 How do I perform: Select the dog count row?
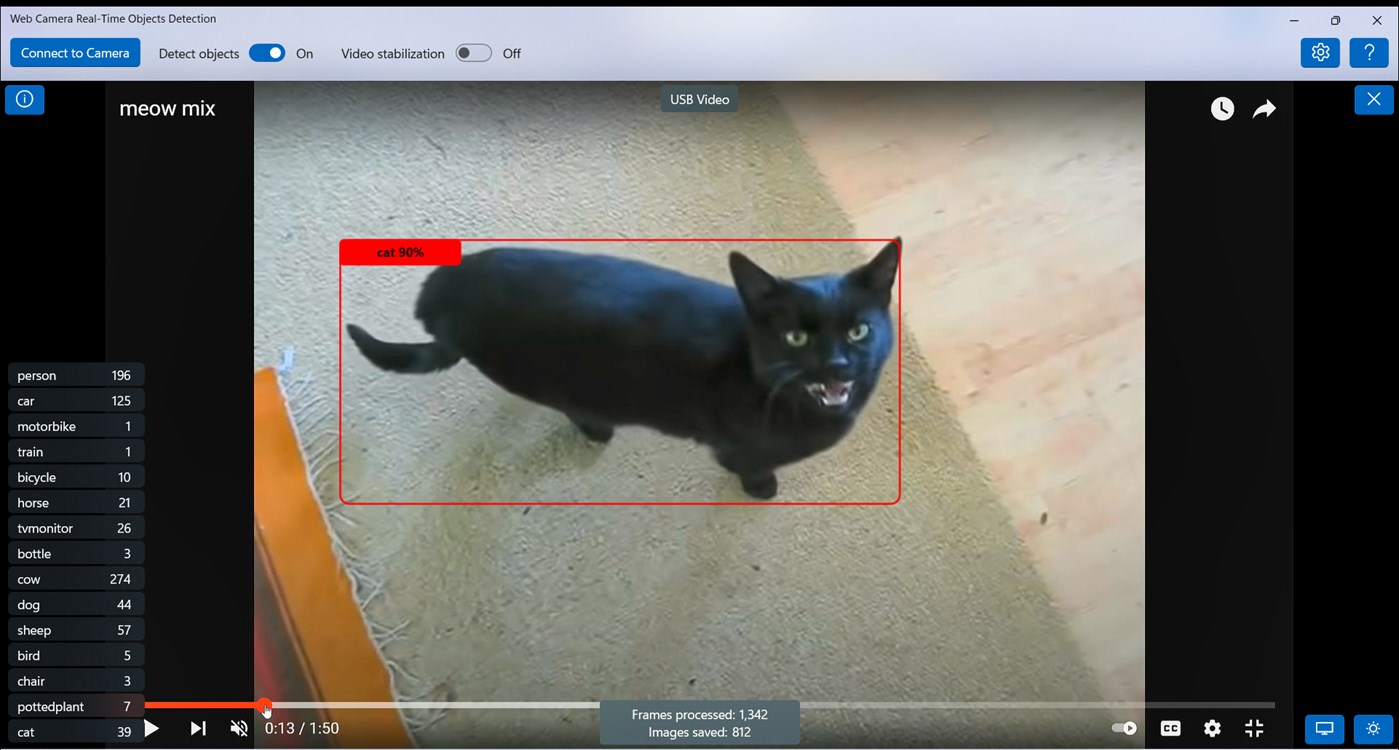[x=76, y=604]
